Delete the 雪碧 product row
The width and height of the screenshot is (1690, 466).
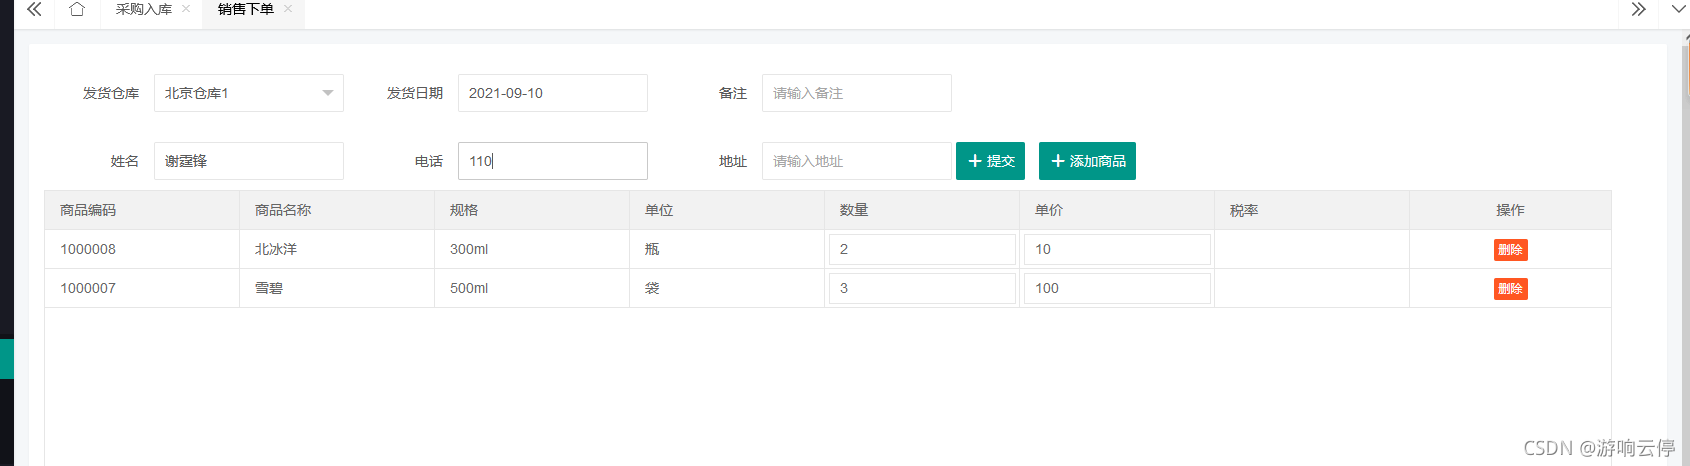point(1510,289)
